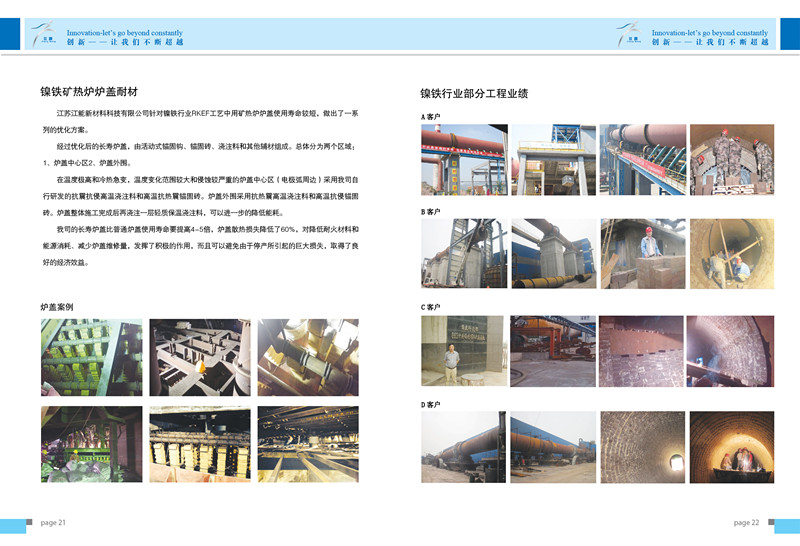Click the C客户 label
This screenshot has height=546, width=800.
[431, 307]
